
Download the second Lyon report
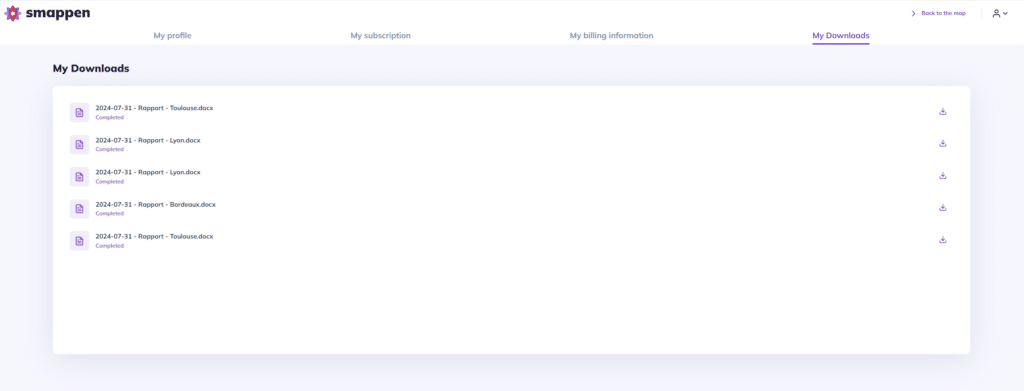coord(942,176)
